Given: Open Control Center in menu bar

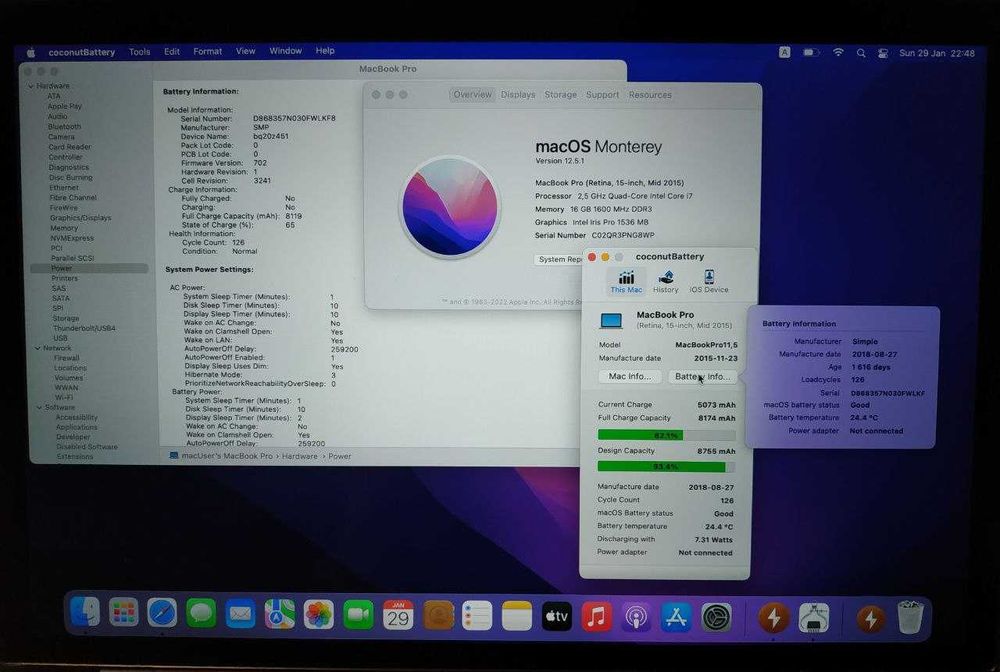Looking at the screenshot, I should pos(883,54).
